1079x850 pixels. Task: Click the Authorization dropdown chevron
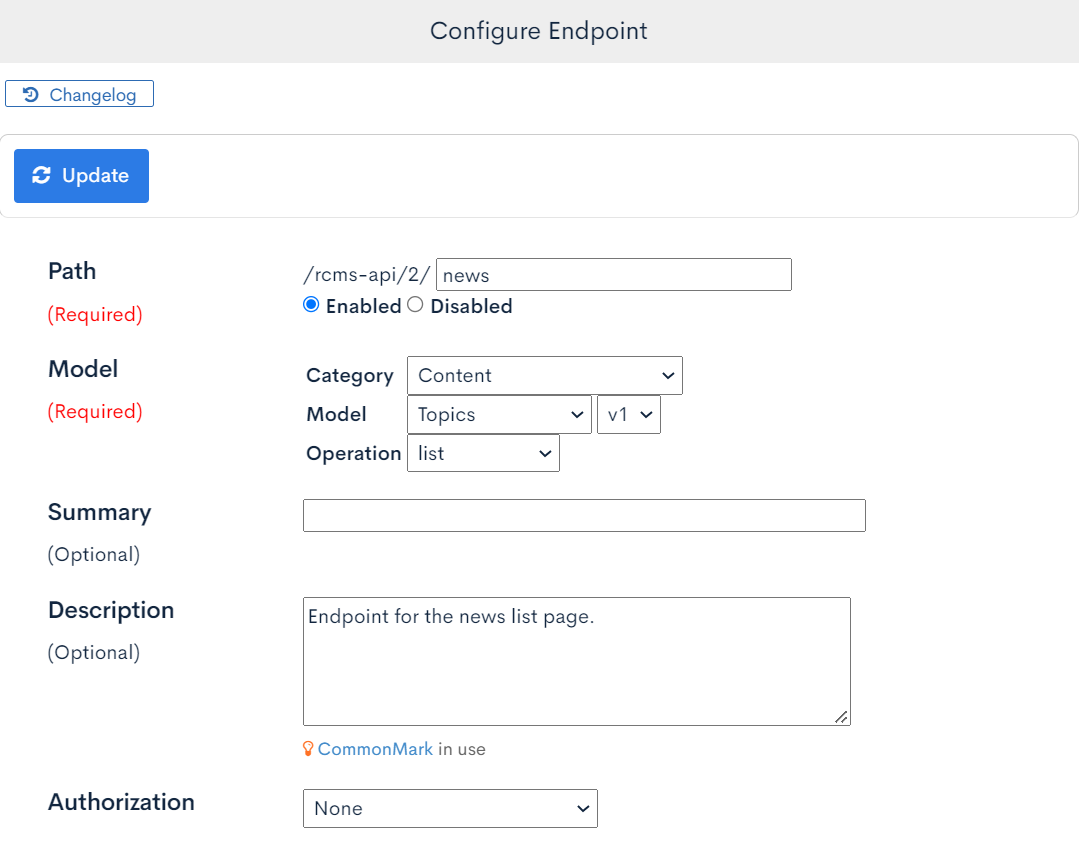tap(582, 808)
